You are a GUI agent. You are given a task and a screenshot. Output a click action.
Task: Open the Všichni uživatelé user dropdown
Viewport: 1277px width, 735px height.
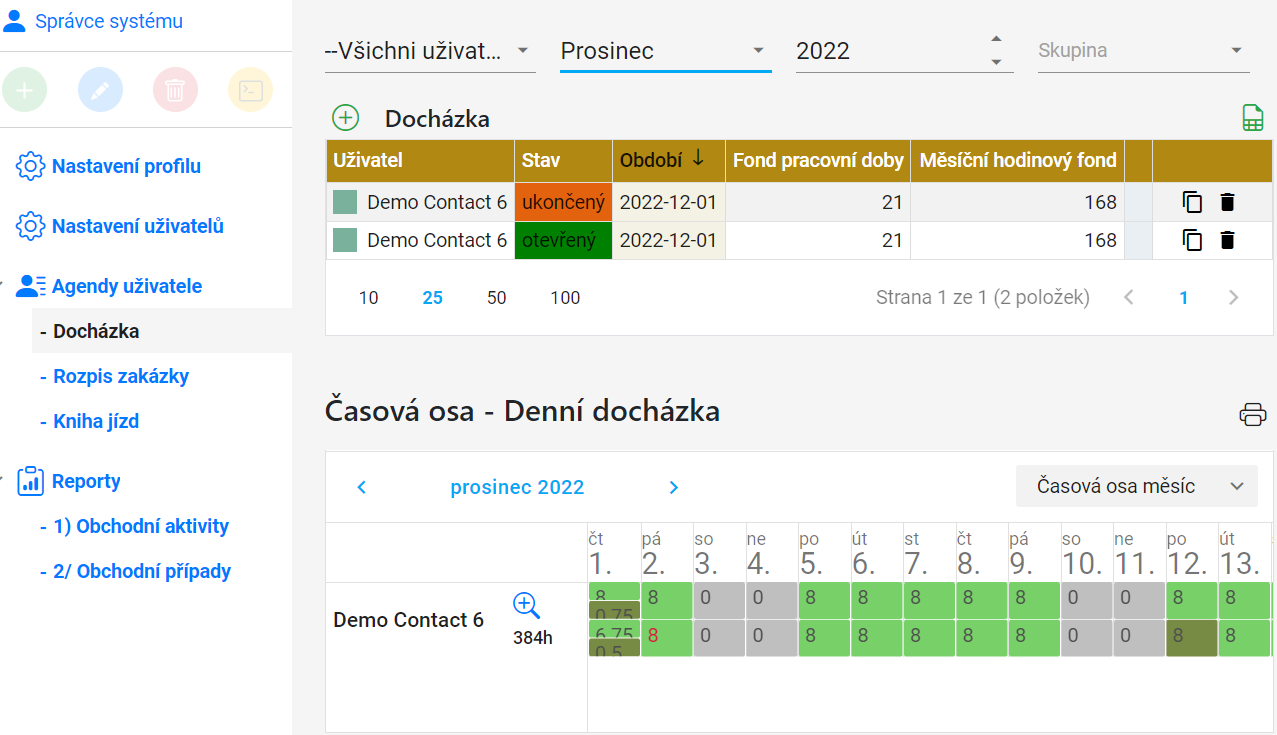[430, 51]
